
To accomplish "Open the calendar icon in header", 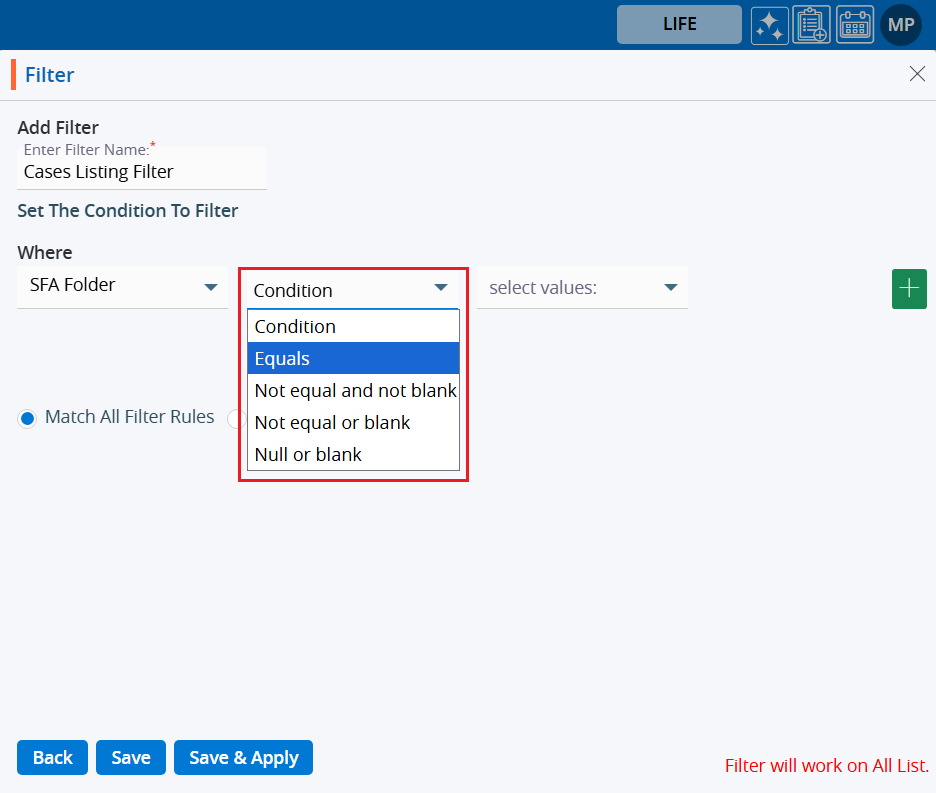I will point(854,25).
